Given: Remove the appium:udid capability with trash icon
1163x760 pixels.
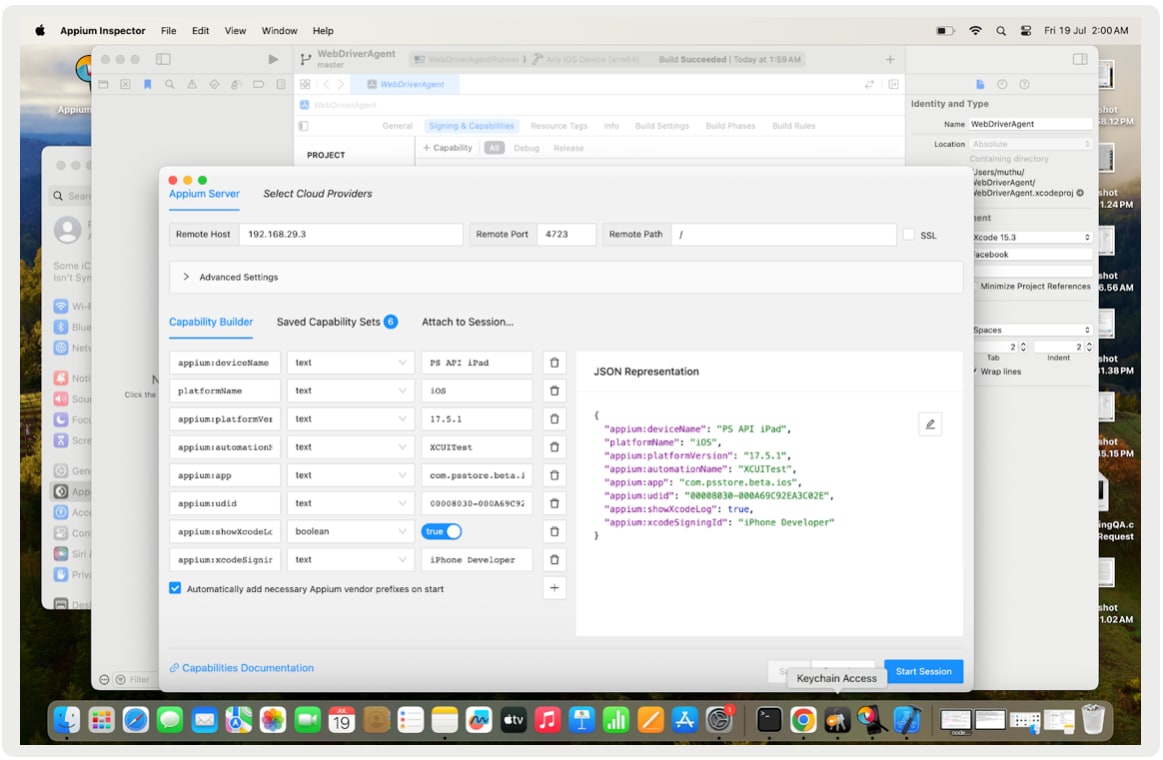Looking at the screenshot, I should [x=554, y=503].
